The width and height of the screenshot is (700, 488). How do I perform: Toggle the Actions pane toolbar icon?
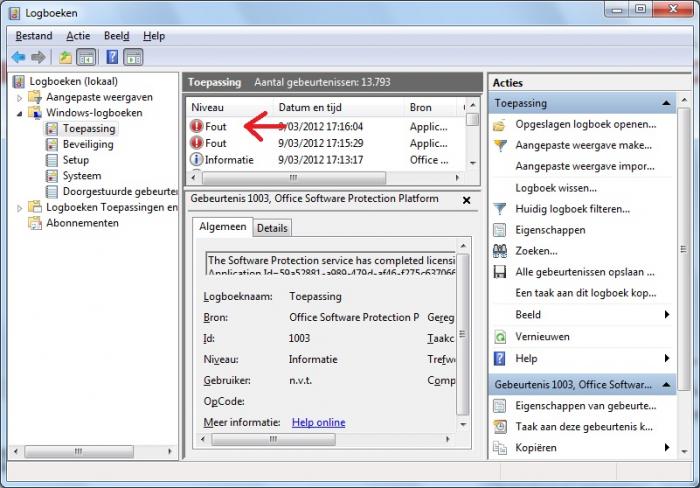click(133, 57)
